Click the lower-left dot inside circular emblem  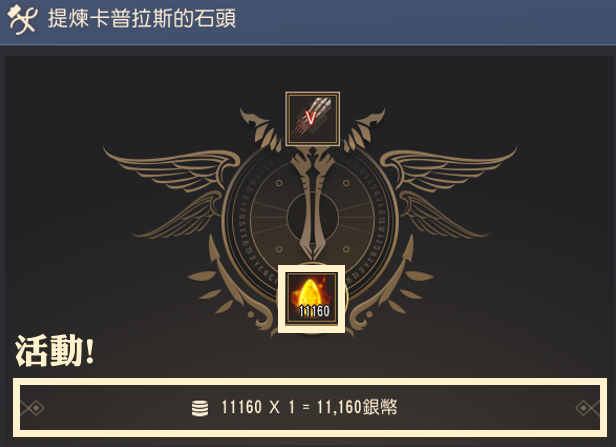[279, 249]
